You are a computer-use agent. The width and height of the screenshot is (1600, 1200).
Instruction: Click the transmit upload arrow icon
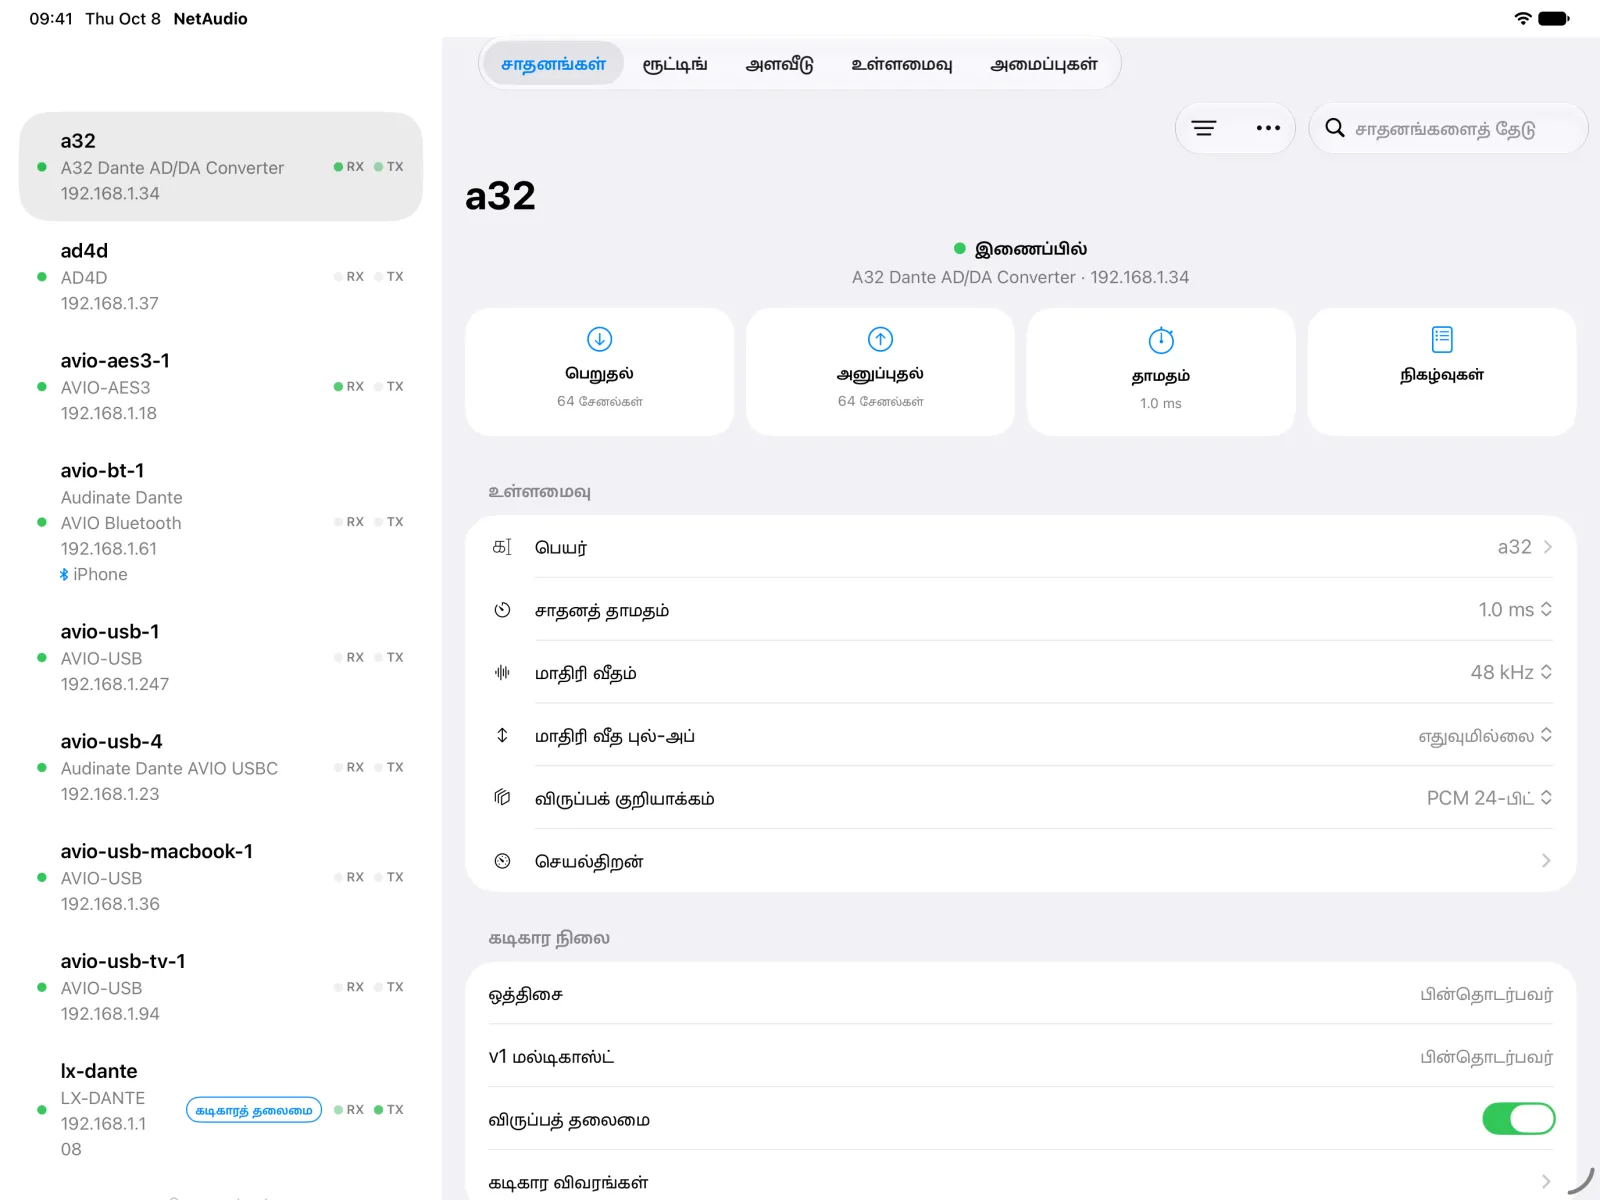880,339
